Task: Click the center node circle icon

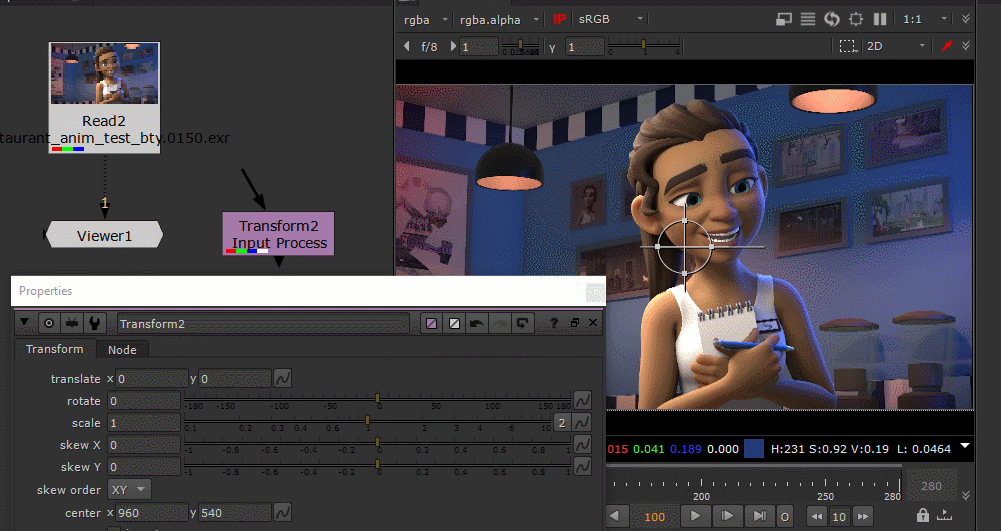Action: 49,323
